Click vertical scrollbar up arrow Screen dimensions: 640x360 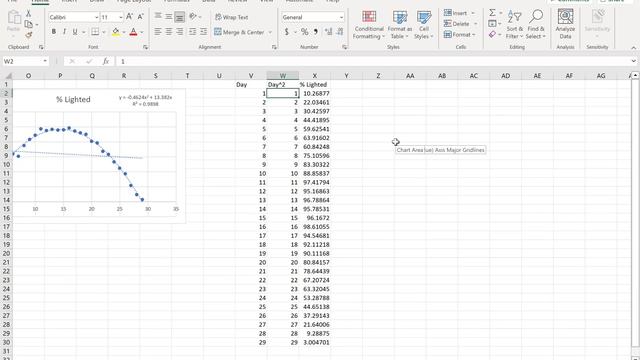[635, 76]
